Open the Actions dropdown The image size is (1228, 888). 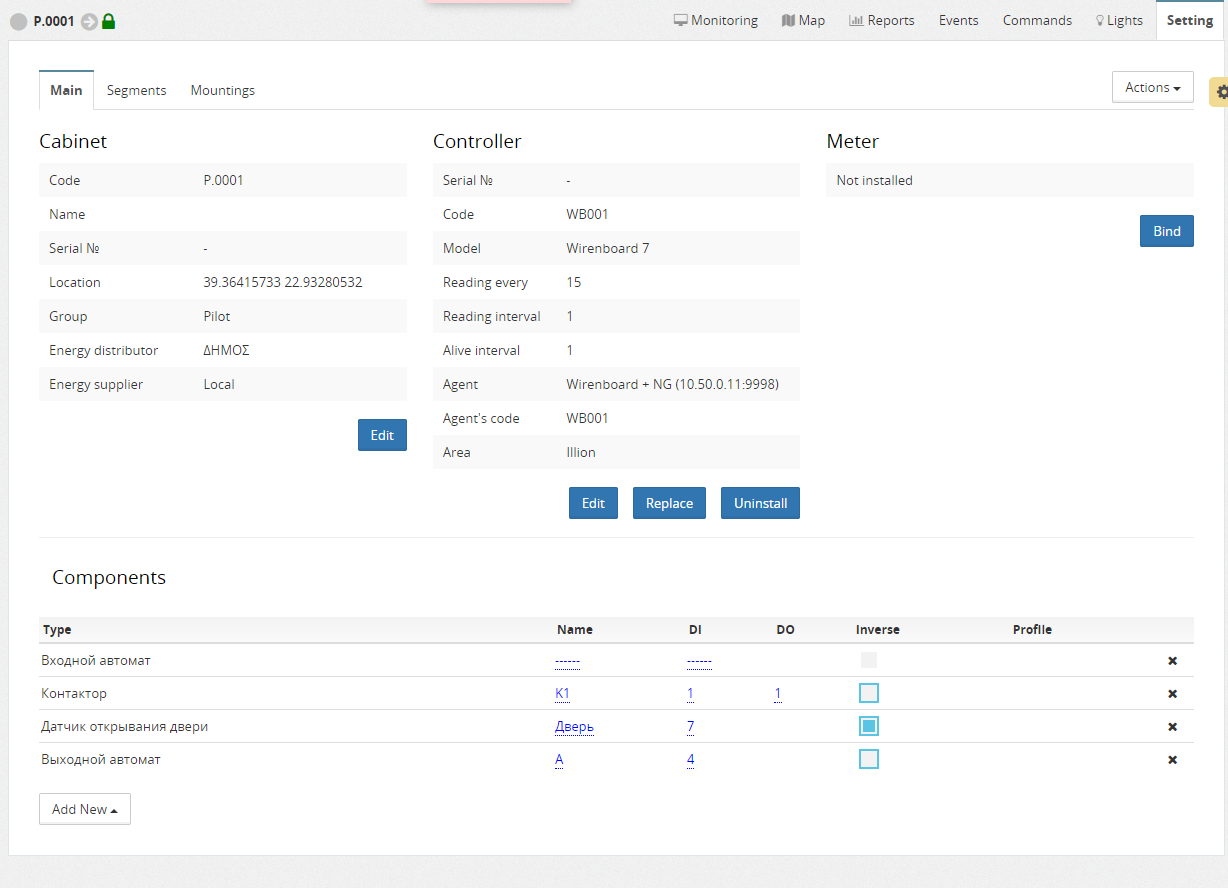tap(1152, 87)
